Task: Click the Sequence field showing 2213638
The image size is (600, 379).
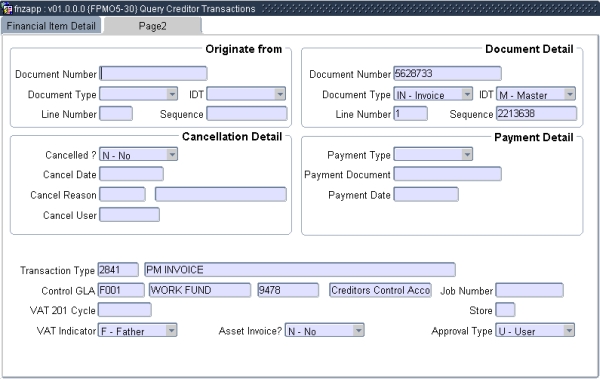Action: [x=536, y=114]
